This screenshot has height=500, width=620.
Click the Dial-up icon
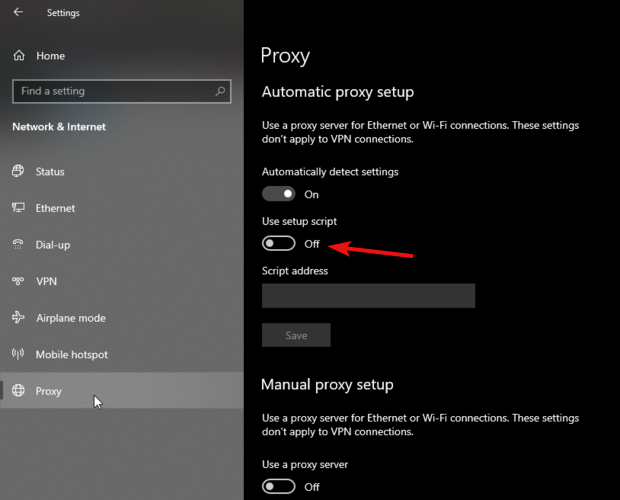point(18,244)
